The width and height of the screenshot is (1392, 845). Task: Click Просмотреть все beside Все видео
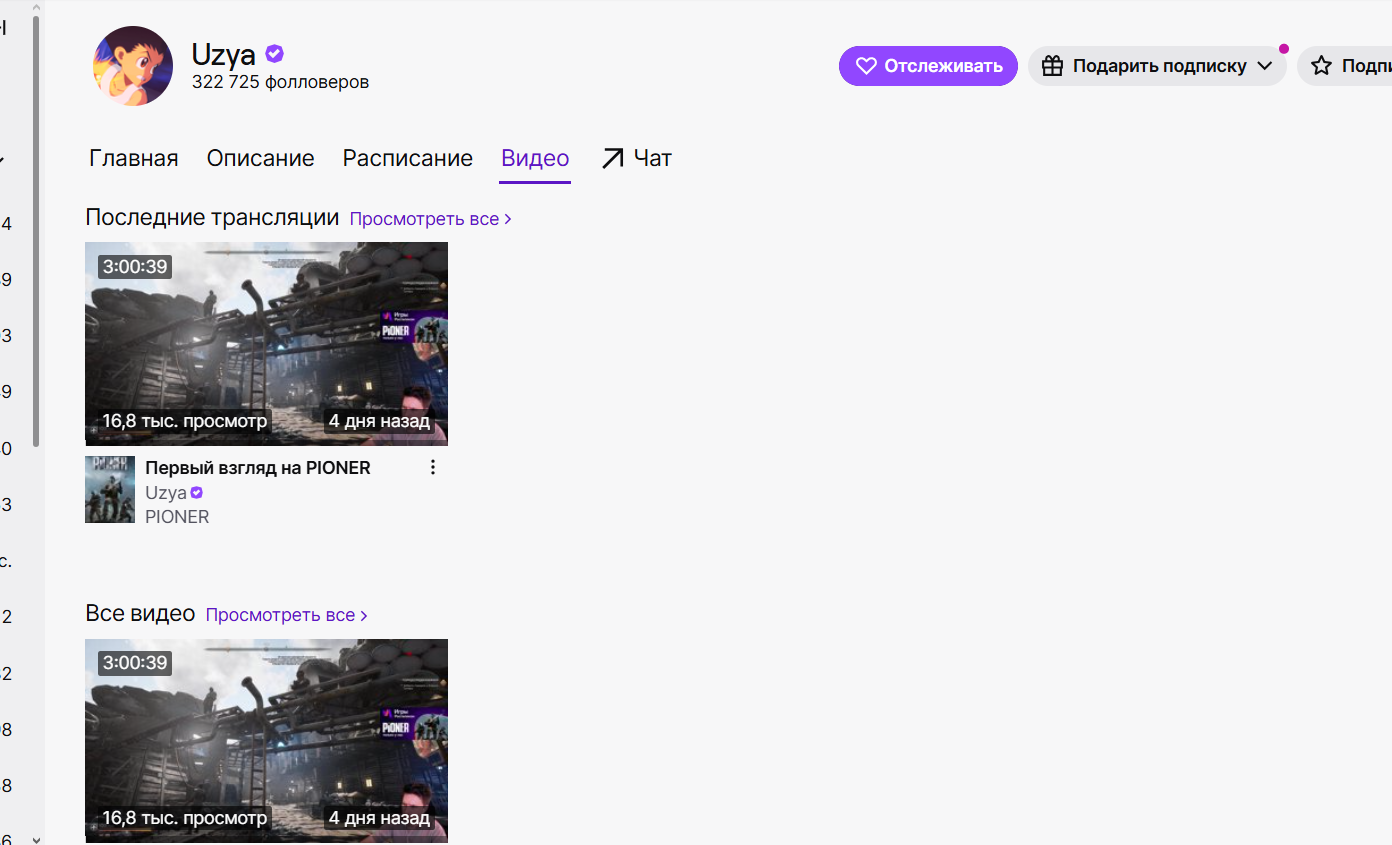pyautogui.click(x=287, y=615)
